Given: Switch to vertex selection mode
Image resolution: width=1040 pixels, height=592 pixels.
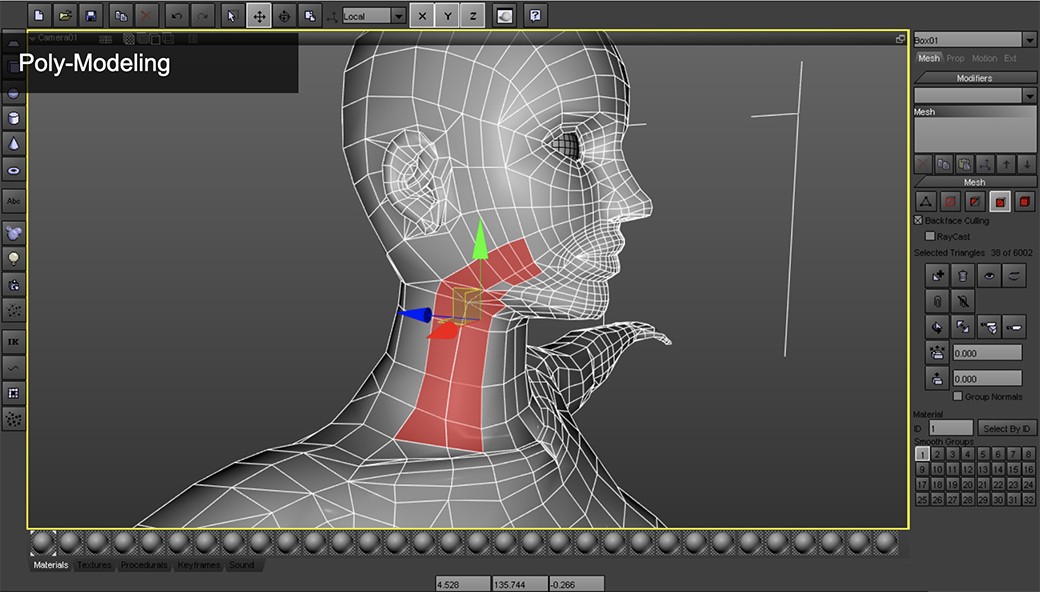Looking at the screenshot, I should (x=926, y=202).
